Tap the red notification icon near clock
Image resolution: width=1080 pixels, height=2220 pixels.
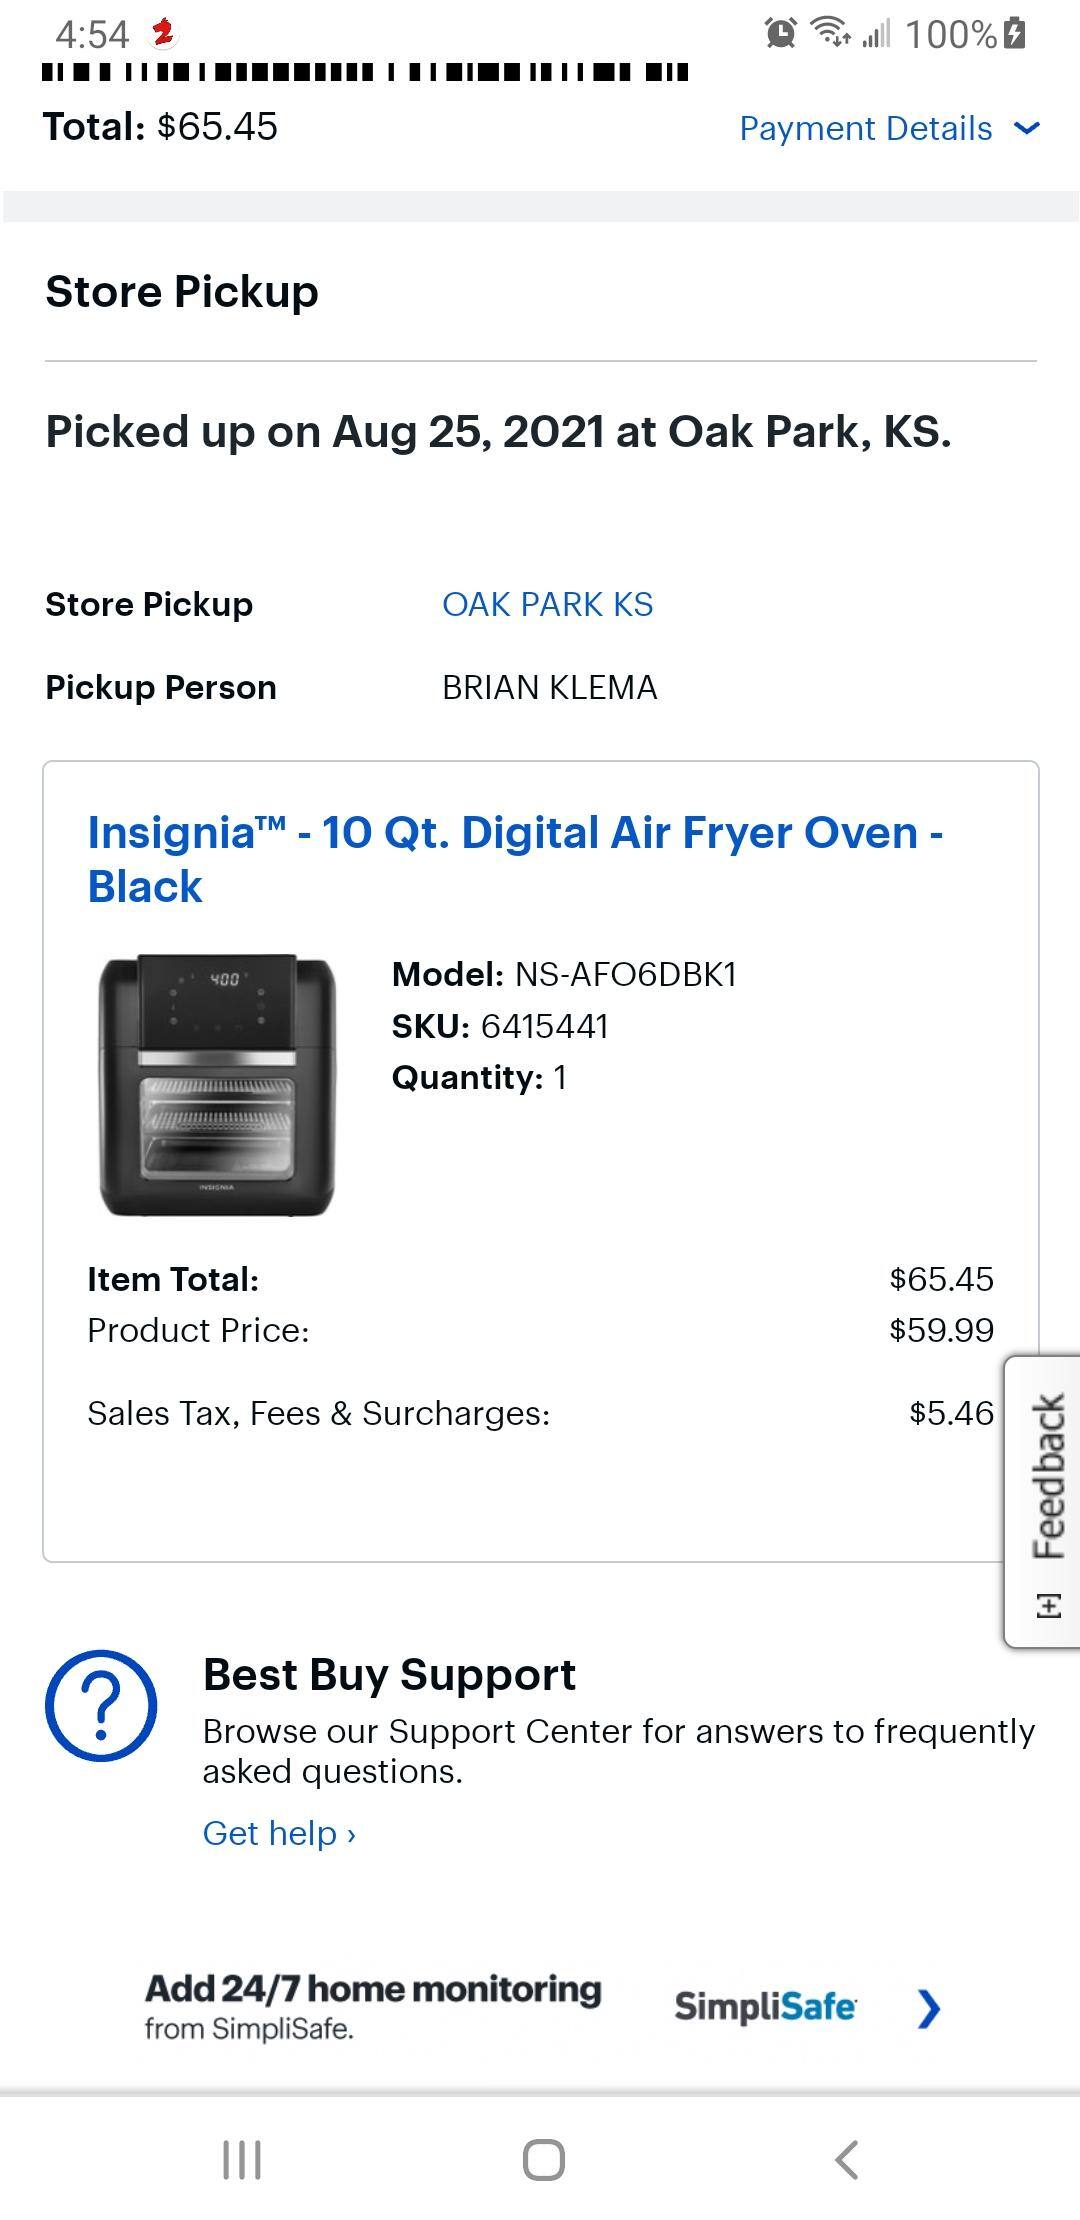click(x=162, y=34)
